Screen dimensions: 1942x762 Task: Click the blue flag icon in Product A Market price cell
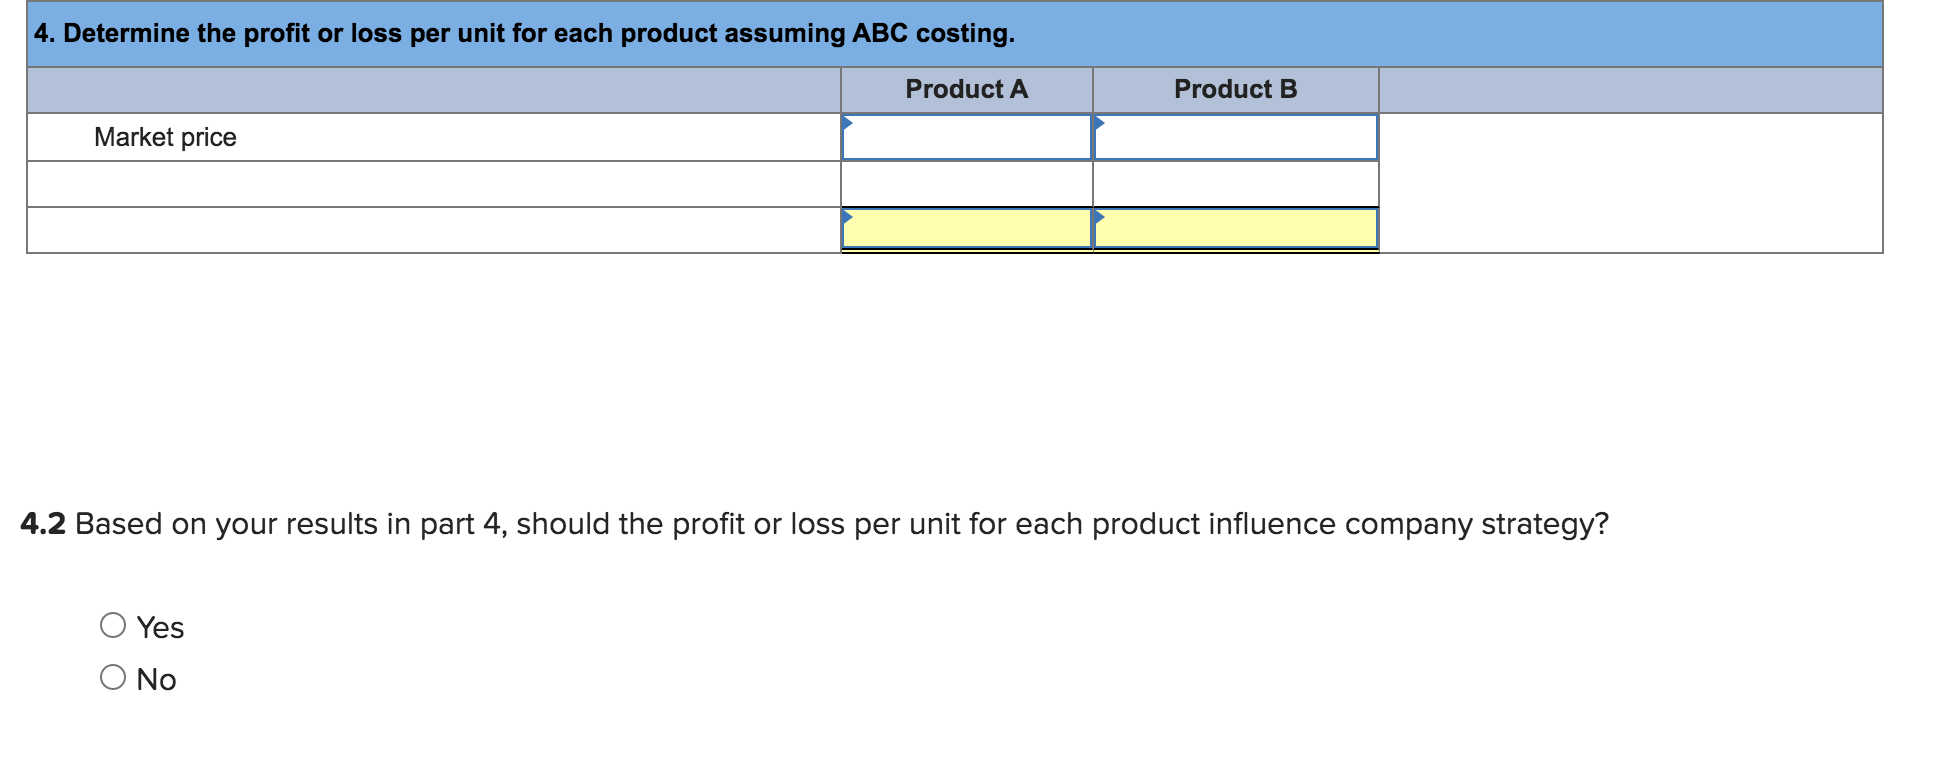tap(849, 122)
